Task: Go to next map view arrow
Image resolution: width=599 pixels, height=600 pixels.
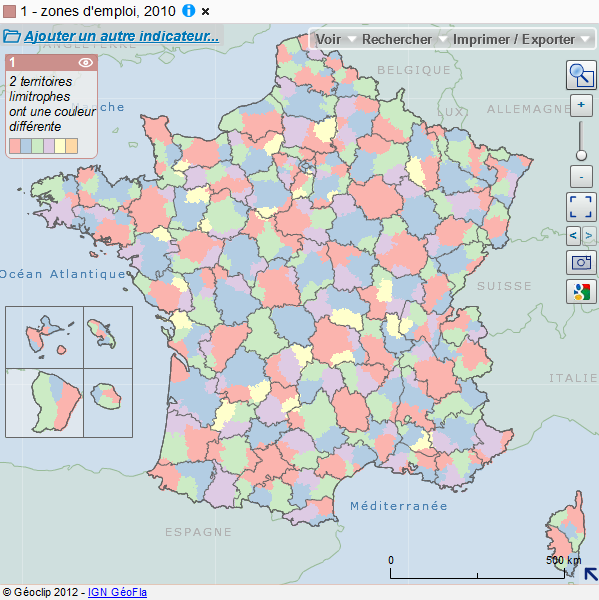Action: [589, 235]
